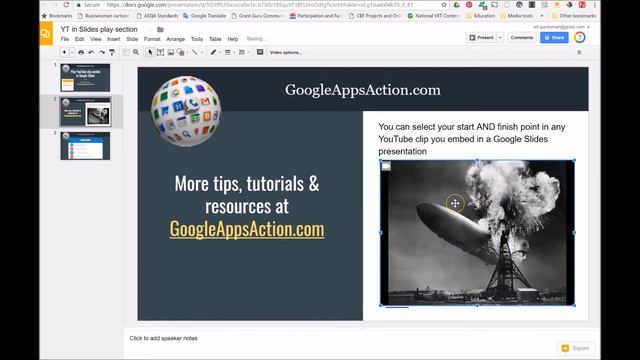
Task: Collapse the menus with the chevron icon
Action: pos(579,53)
